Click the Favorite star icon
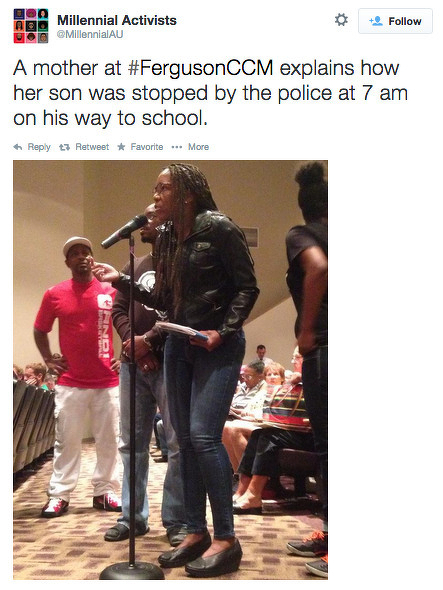The image size is (443, 590). [121, 147]
